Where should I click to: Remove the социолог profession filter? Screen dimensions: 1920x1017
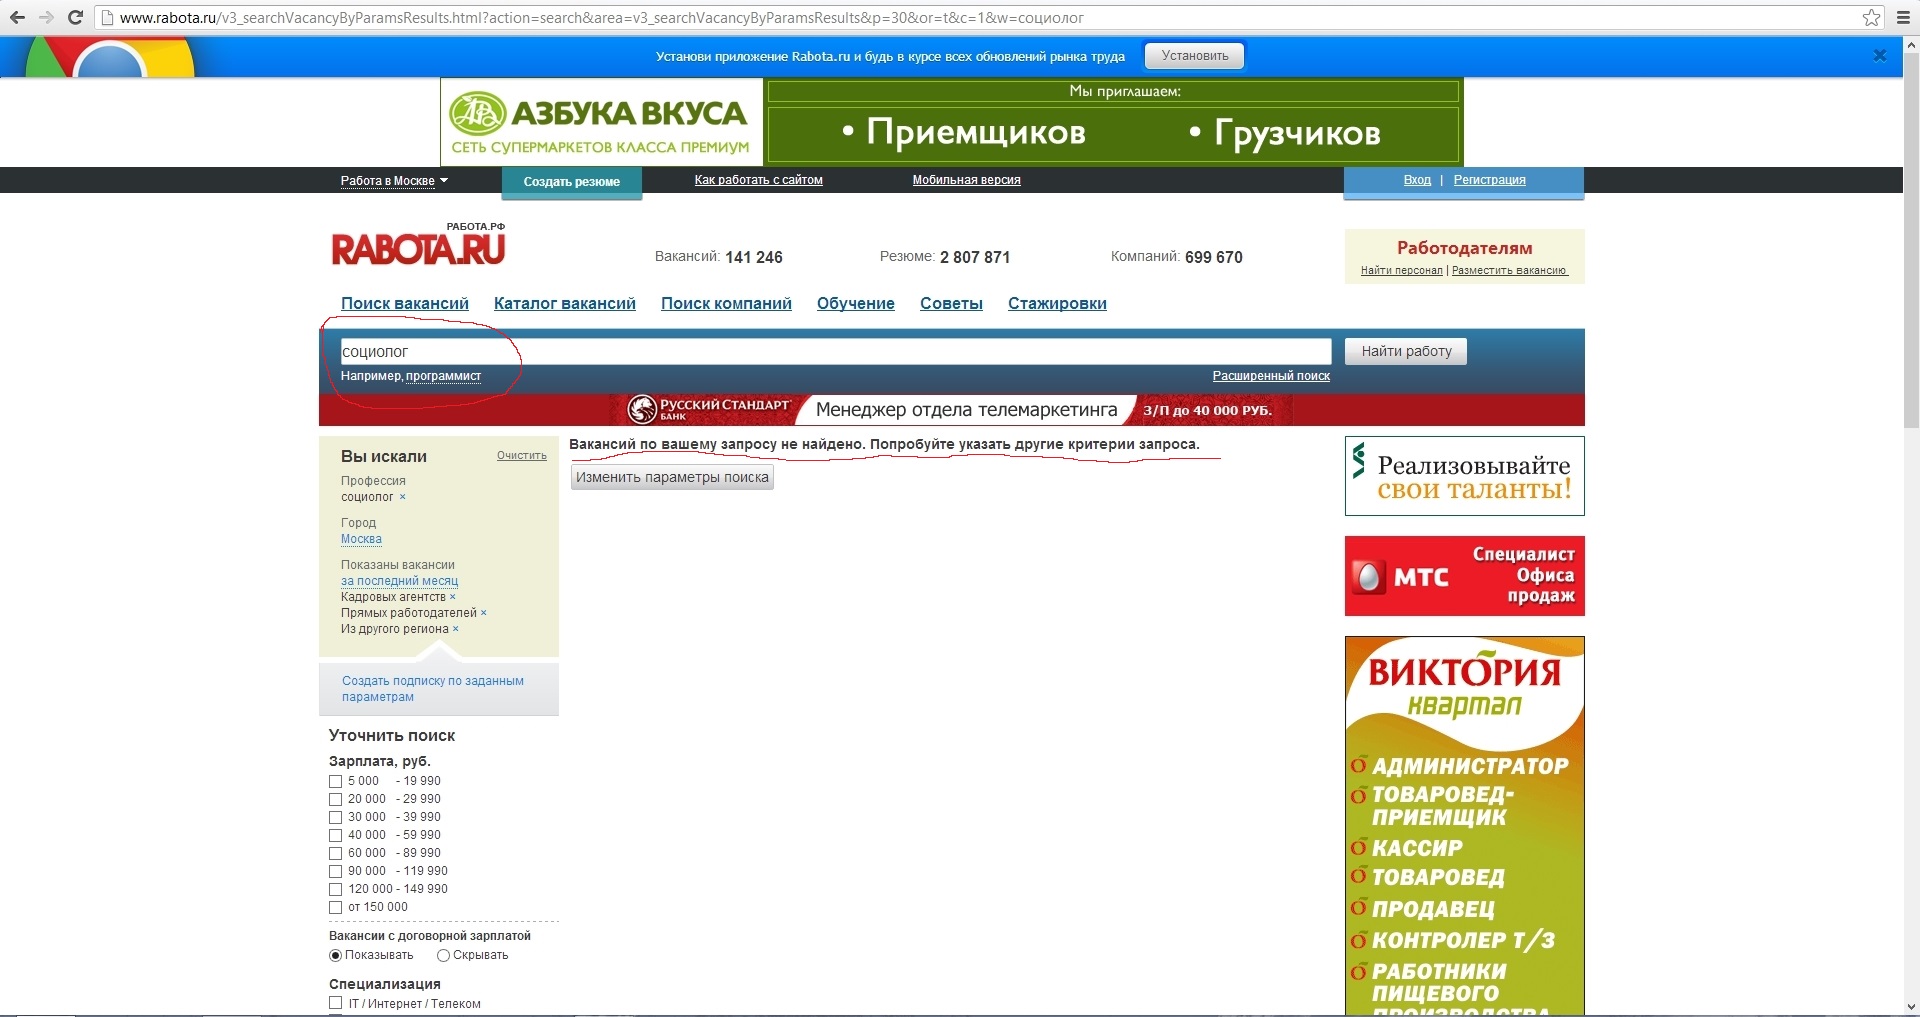coord(403,497)
